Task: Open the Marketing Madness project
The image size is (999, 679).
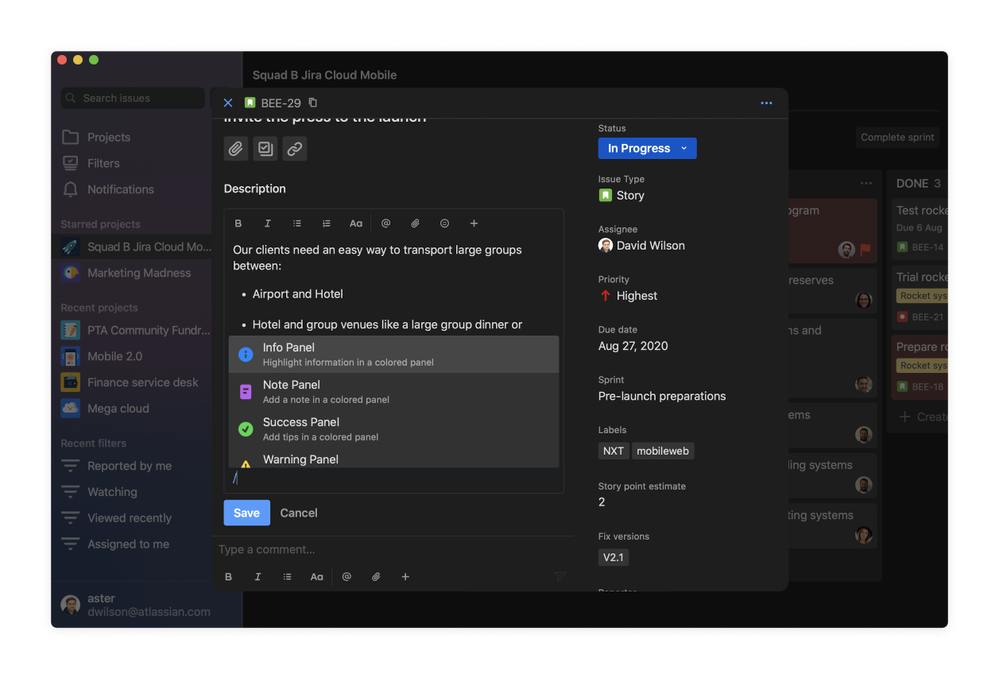Action: [x=126, y=273]
